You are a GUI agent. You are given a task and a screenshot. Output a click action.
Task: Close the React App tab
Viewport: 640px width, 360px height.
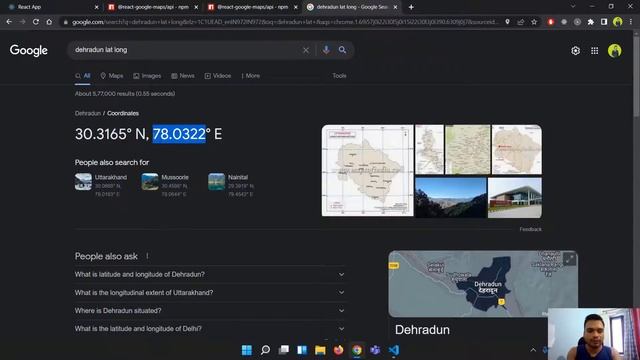pyautogui.click(x=97, y=7)
